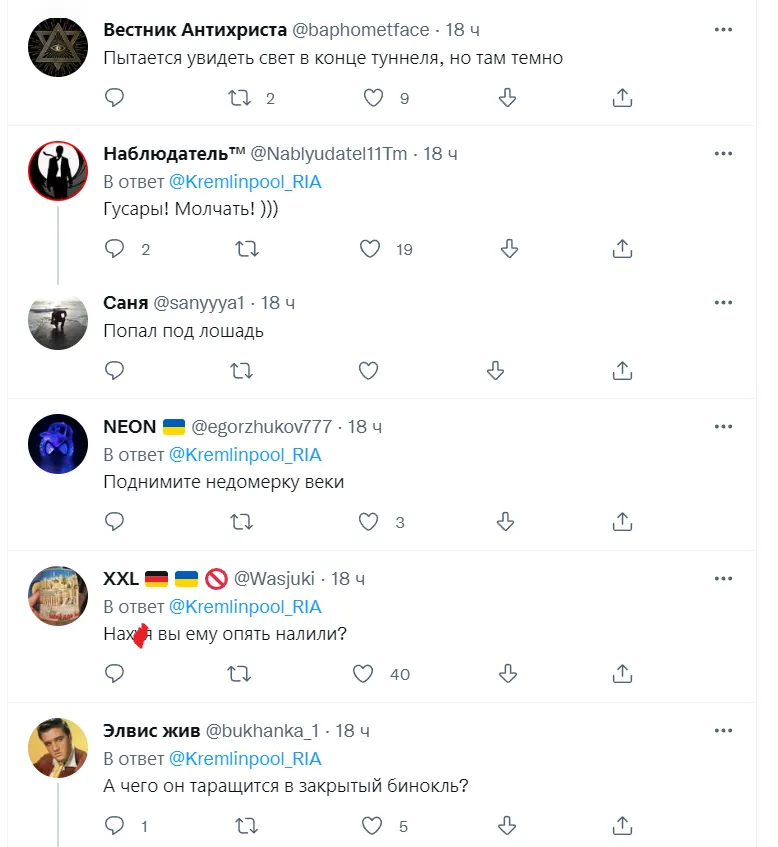This screenshot has height=847, width=778.
Task: Retweet the "Гусары! Молчать!" tweet
Action: [x=241, y=248]
